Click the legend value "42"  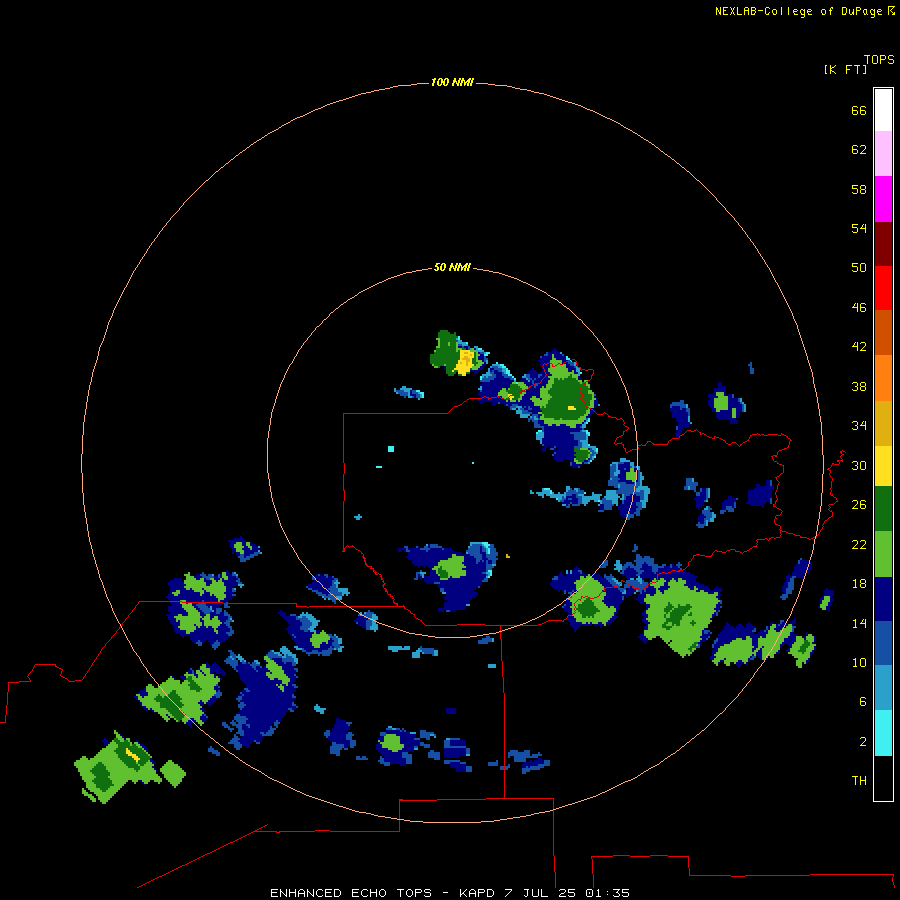(859, 347)
